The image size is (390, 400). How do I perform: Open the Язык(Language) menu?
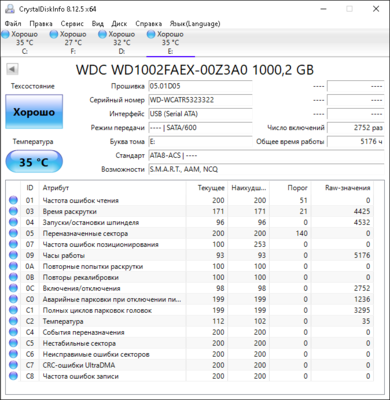(x=195, y=24)
